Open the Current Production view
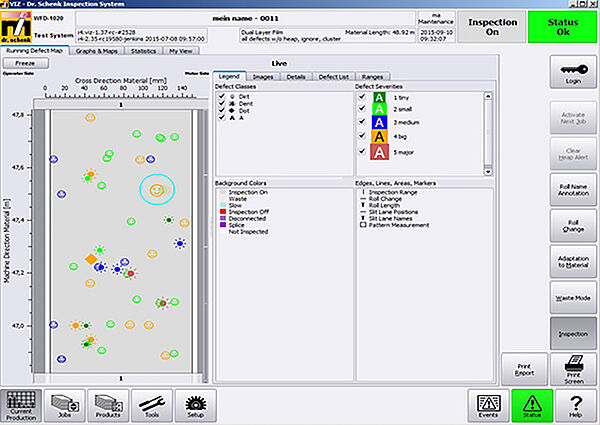The image size is (600, 425). coord(21,405)
